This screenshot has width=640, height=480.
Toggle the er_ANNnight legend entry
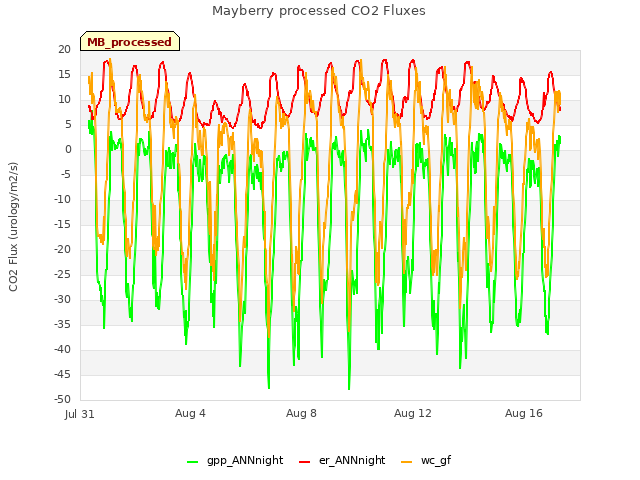(342, 461)
